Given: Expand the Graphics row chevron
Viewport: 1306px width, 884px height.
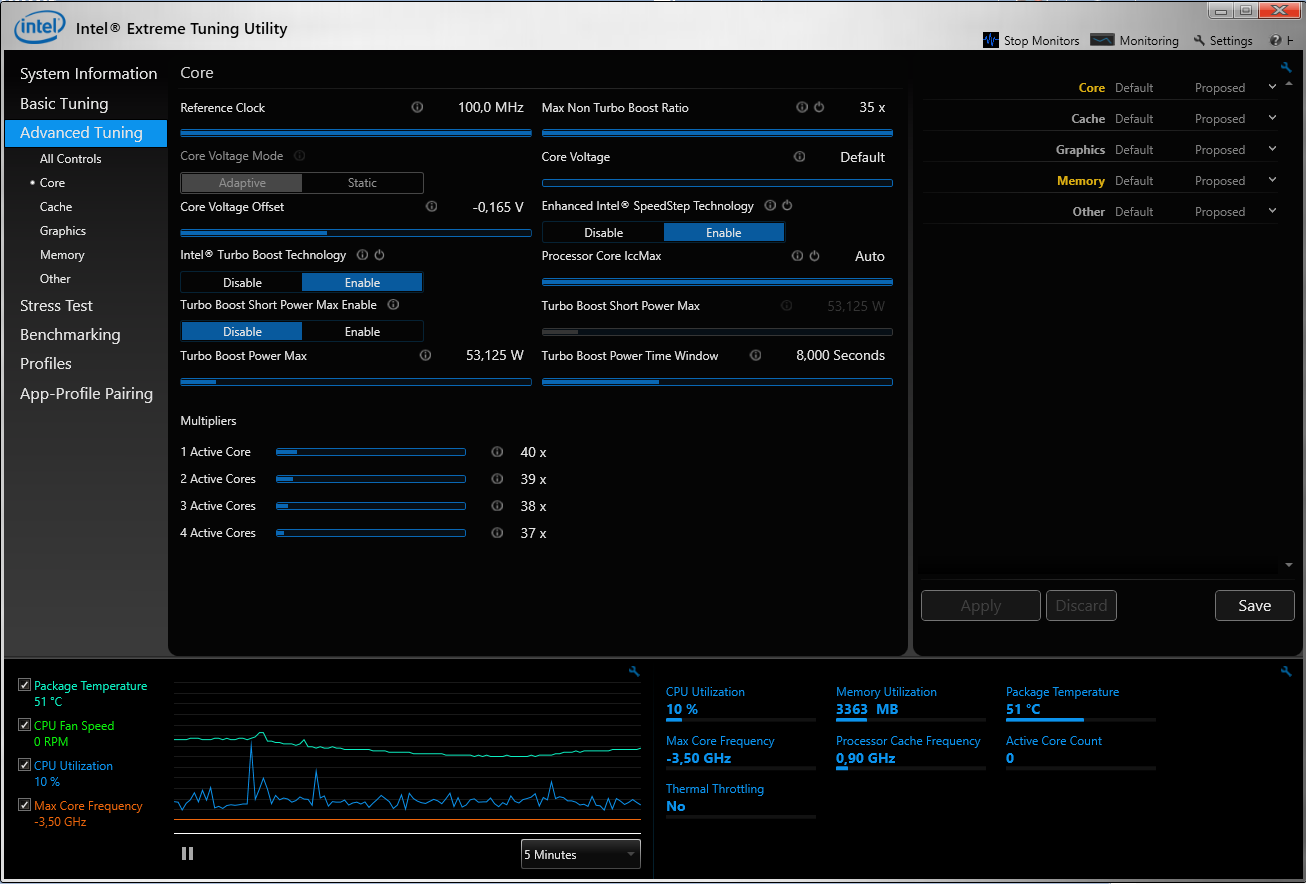Looking at the screenshot, I should (x=1272, y=149).
